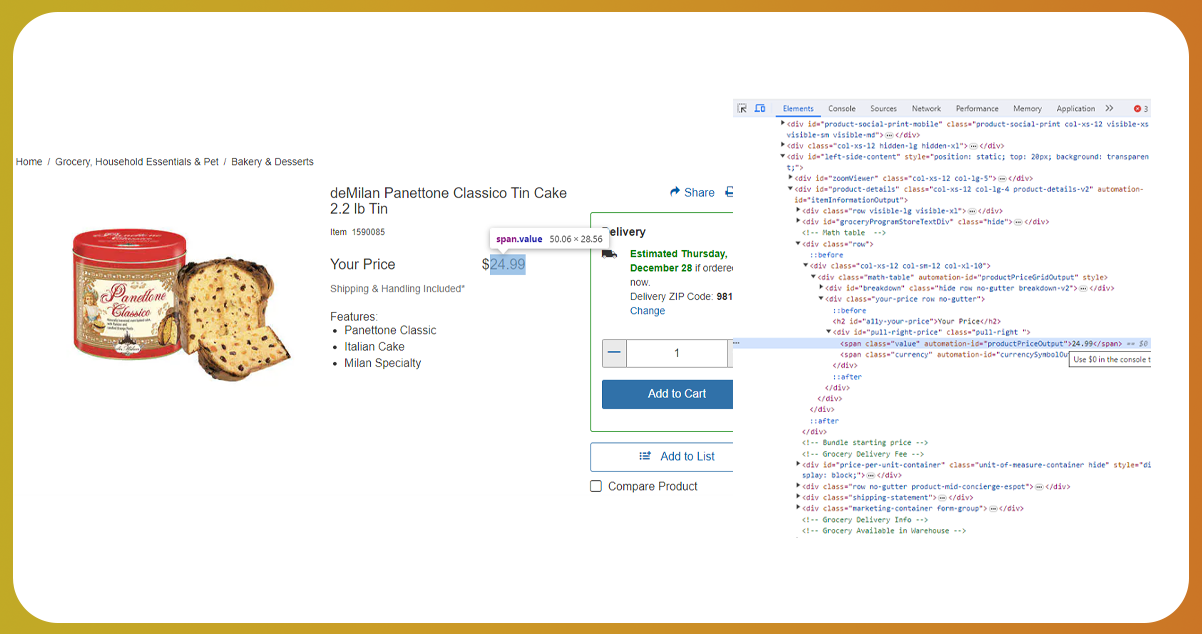Collapse the product-details div node
Image resolution: width=1202 pixels, height=634 pixels.
coord(791,189)
